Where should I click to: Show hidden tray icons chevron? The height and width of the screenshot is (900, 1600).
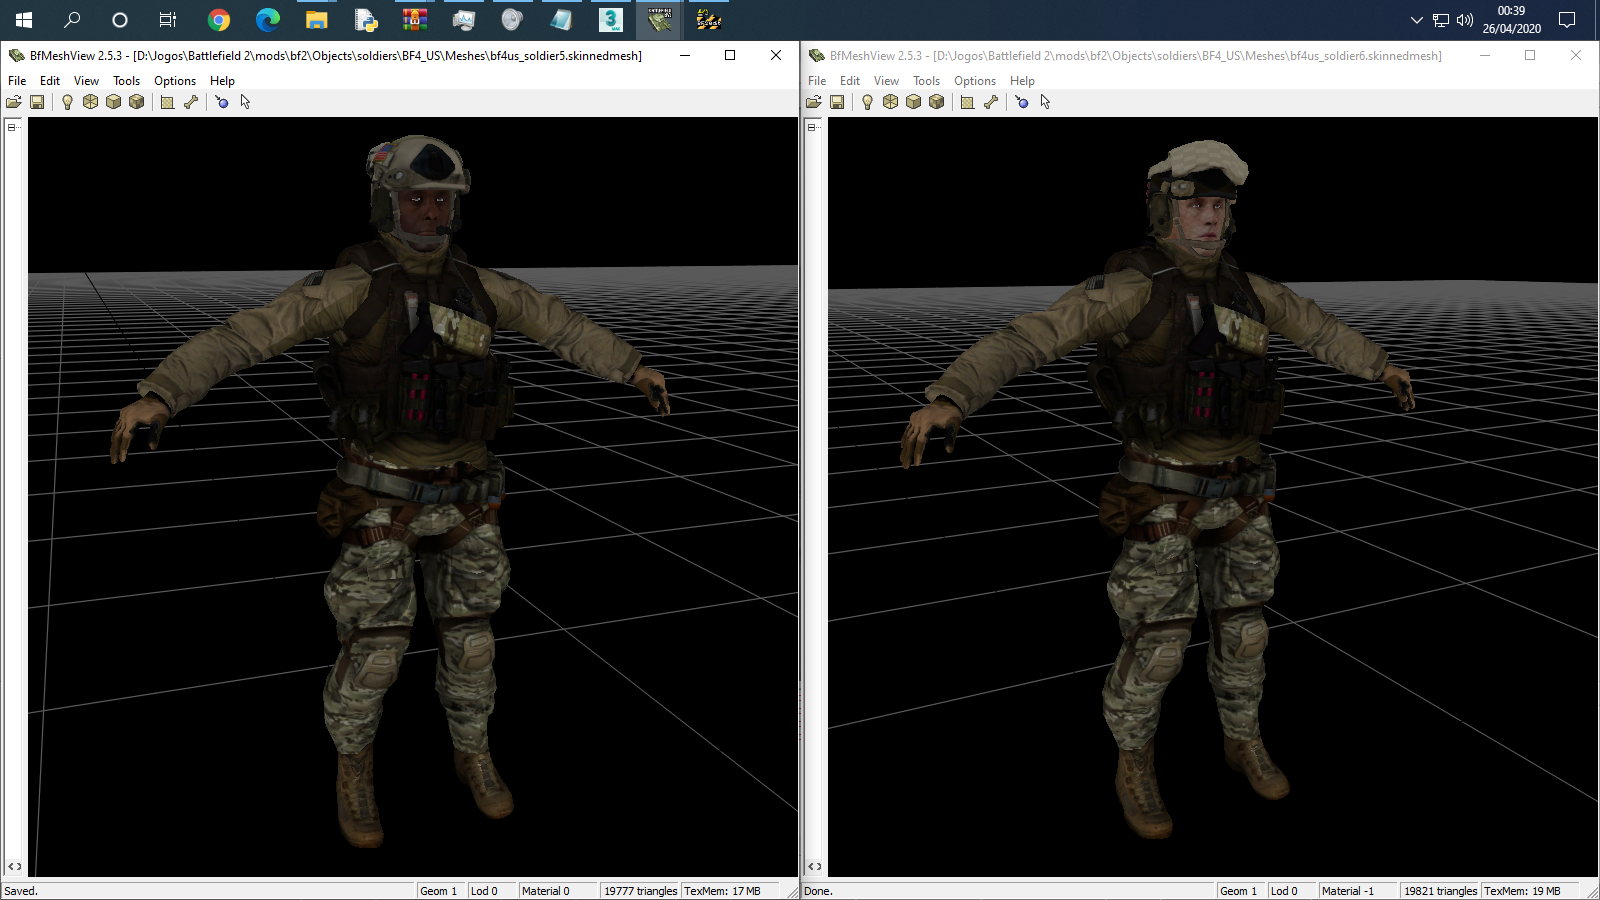click(x=1416, y=20)
